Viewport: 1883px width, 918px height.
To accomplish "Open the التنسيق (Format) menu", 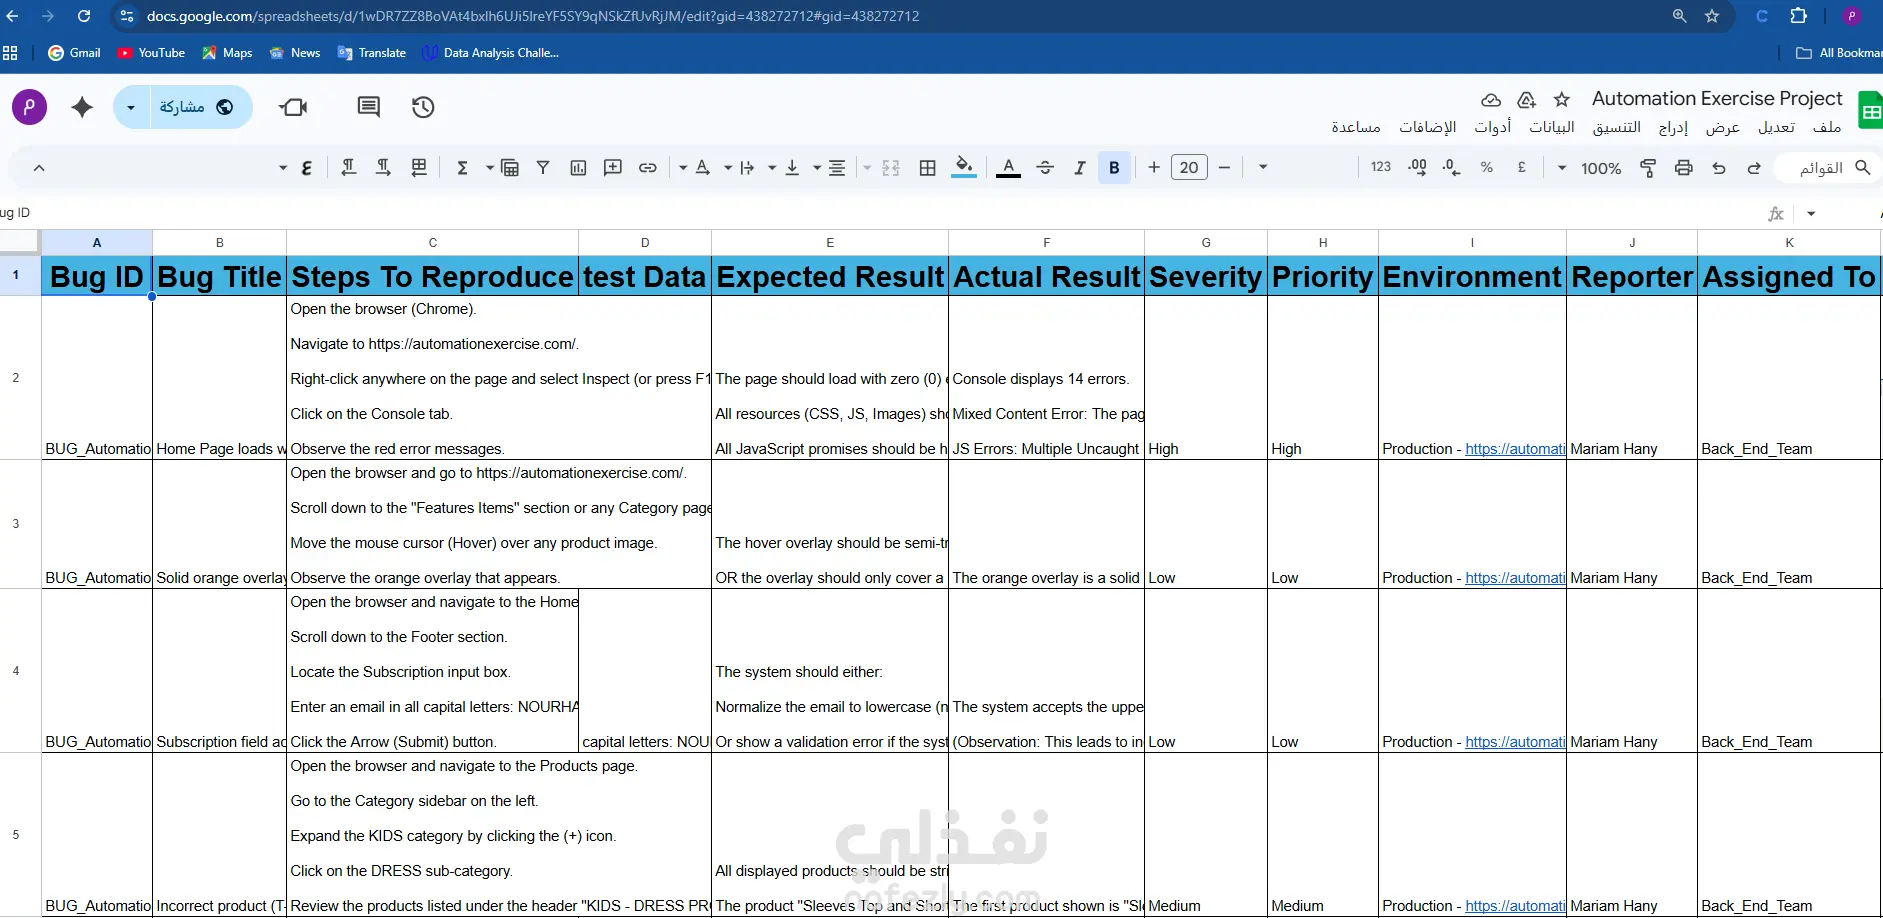I will pos(1616,127).
